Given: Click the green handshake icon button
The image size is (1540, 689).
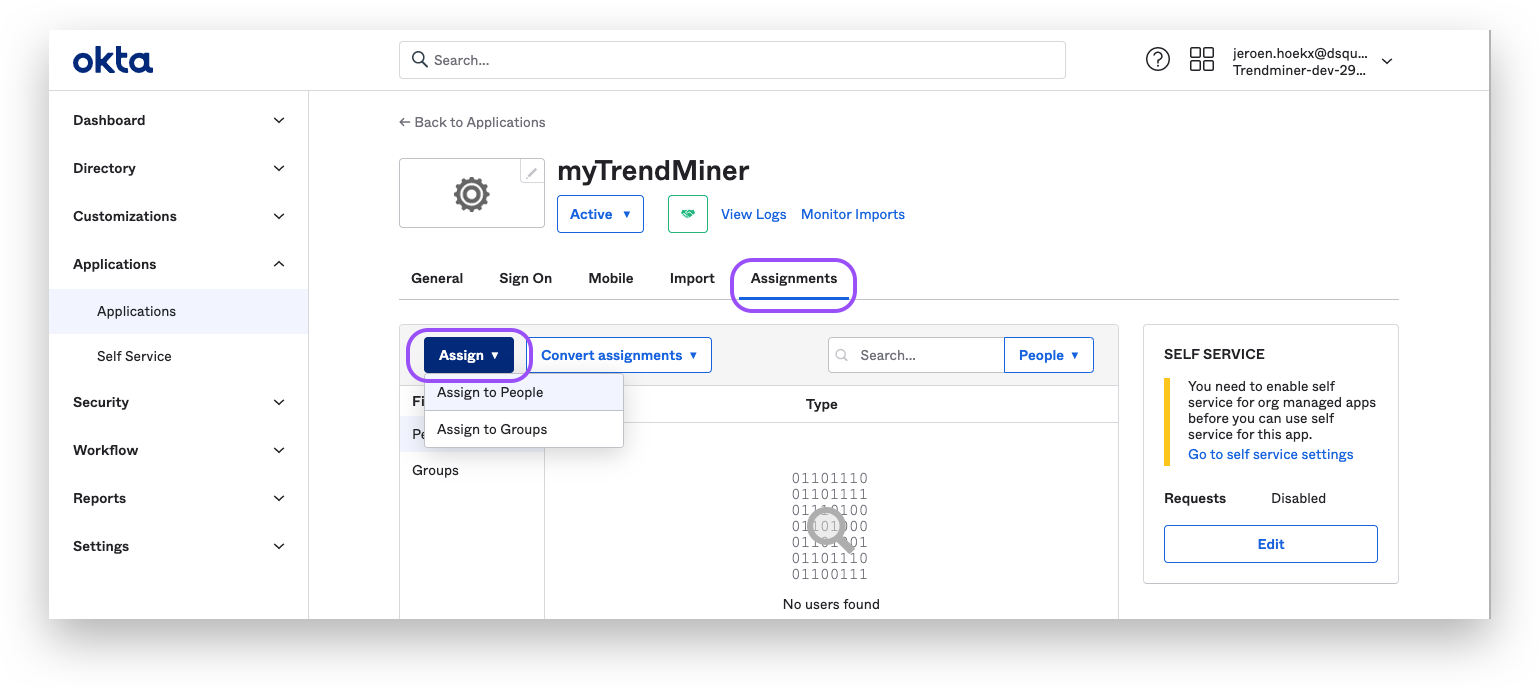Looking at the screenshot, I should click(687, 214).
